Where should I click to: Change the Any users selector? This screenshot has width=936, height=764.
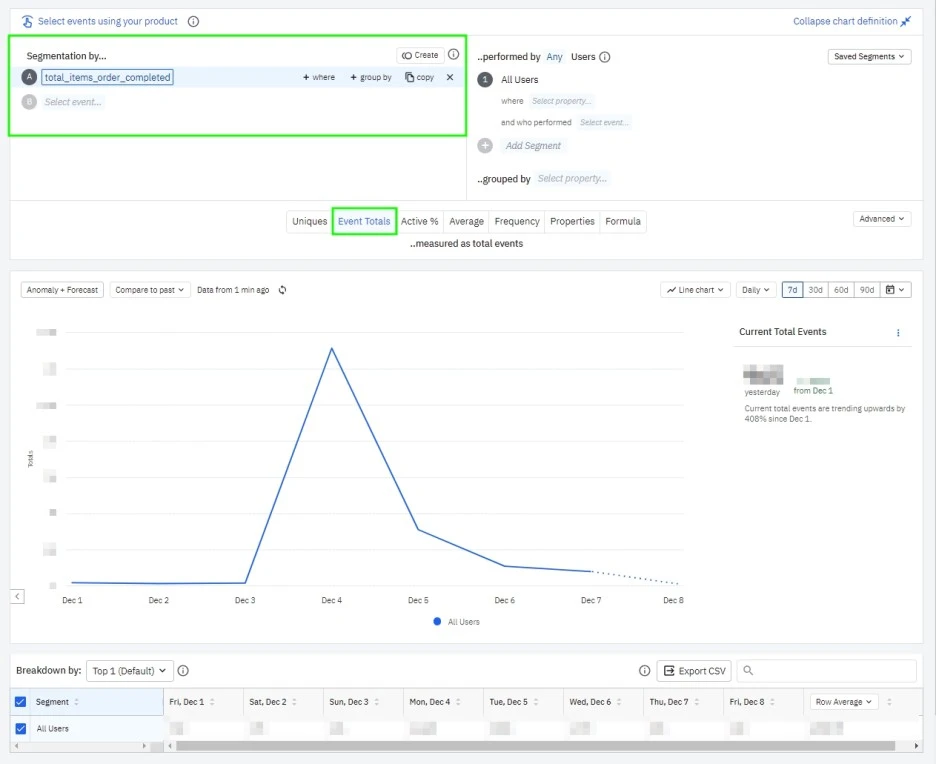coord(554,57)
